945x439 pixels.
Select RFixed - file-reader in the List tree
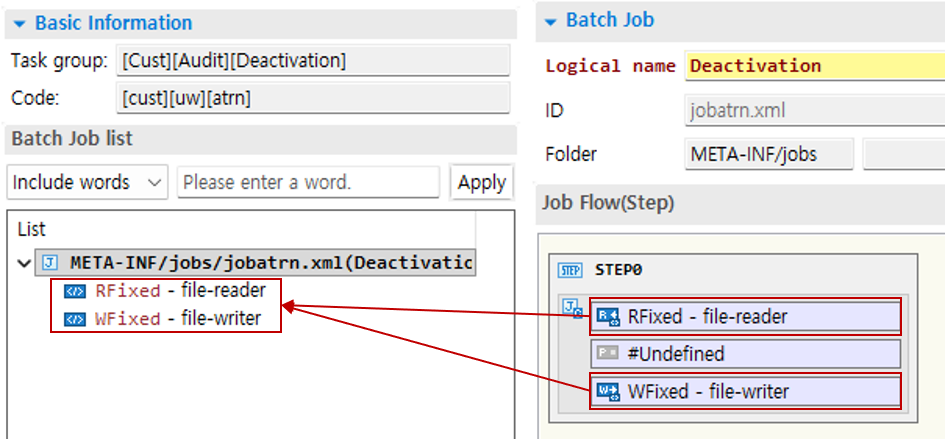(x=180, y=292)
